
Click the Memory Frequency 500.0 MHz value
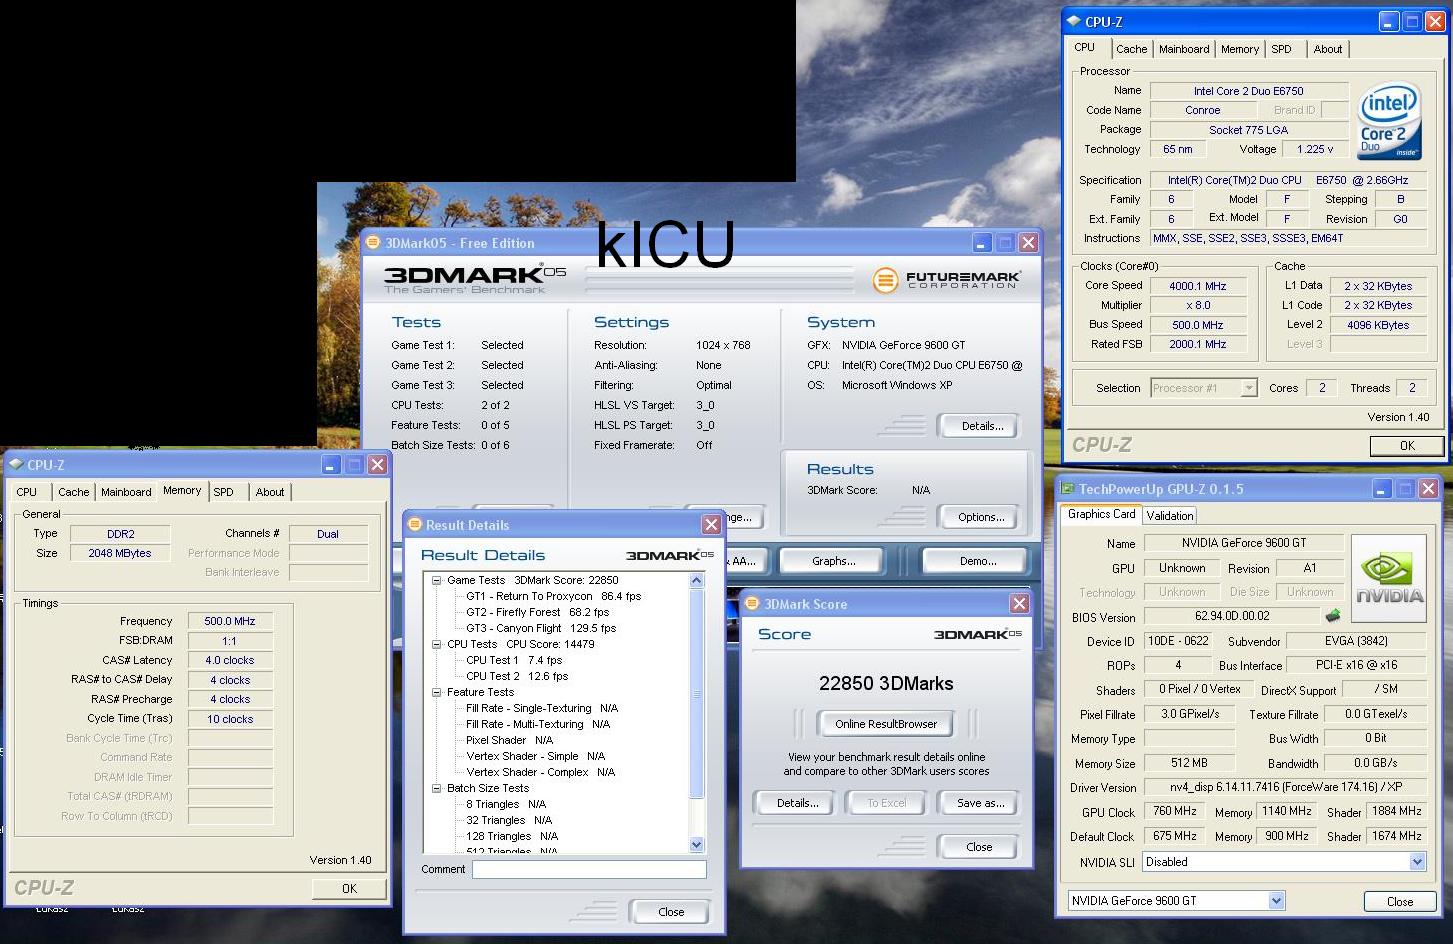(x=230, y=621)
